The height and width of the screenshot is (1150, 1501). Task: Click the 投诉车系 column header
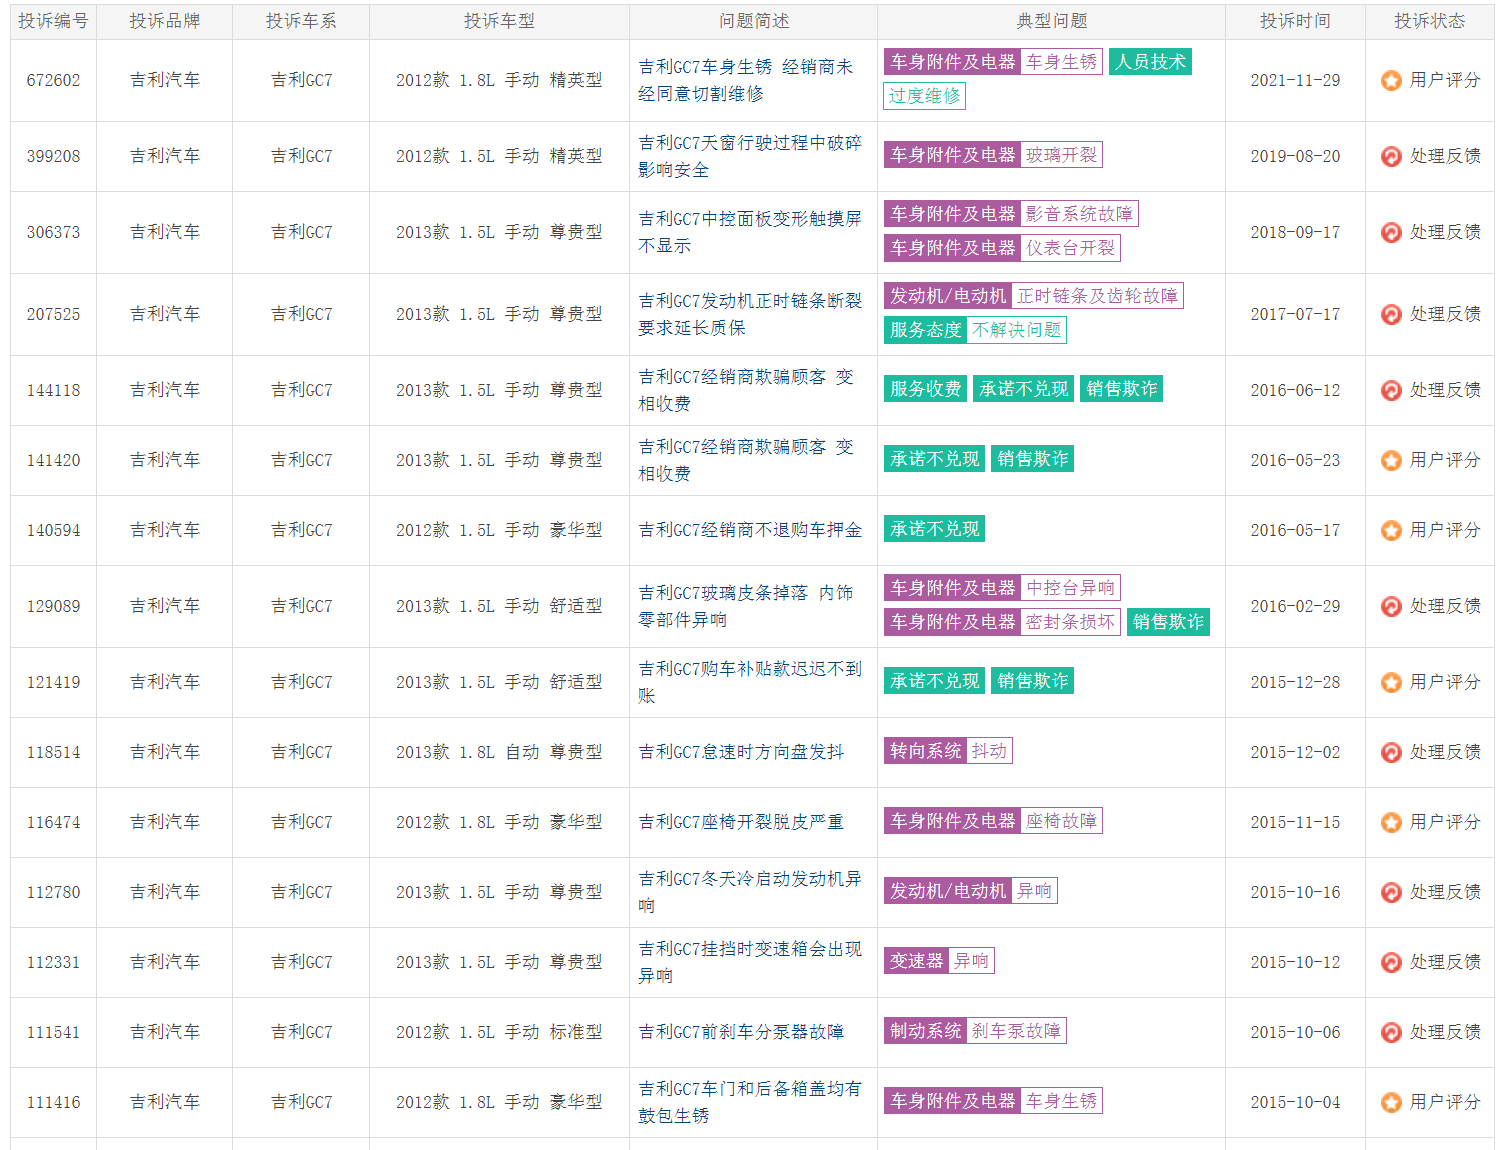click(301, 21)
